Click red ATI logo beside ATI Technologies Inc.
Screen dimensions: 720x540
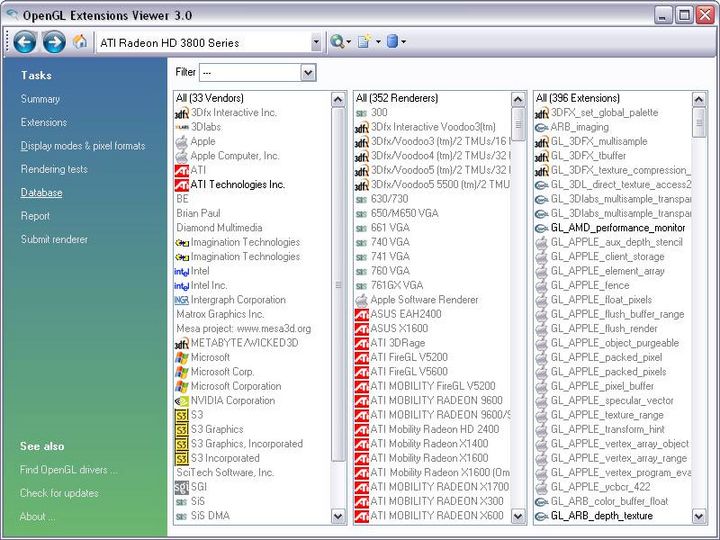182,185
